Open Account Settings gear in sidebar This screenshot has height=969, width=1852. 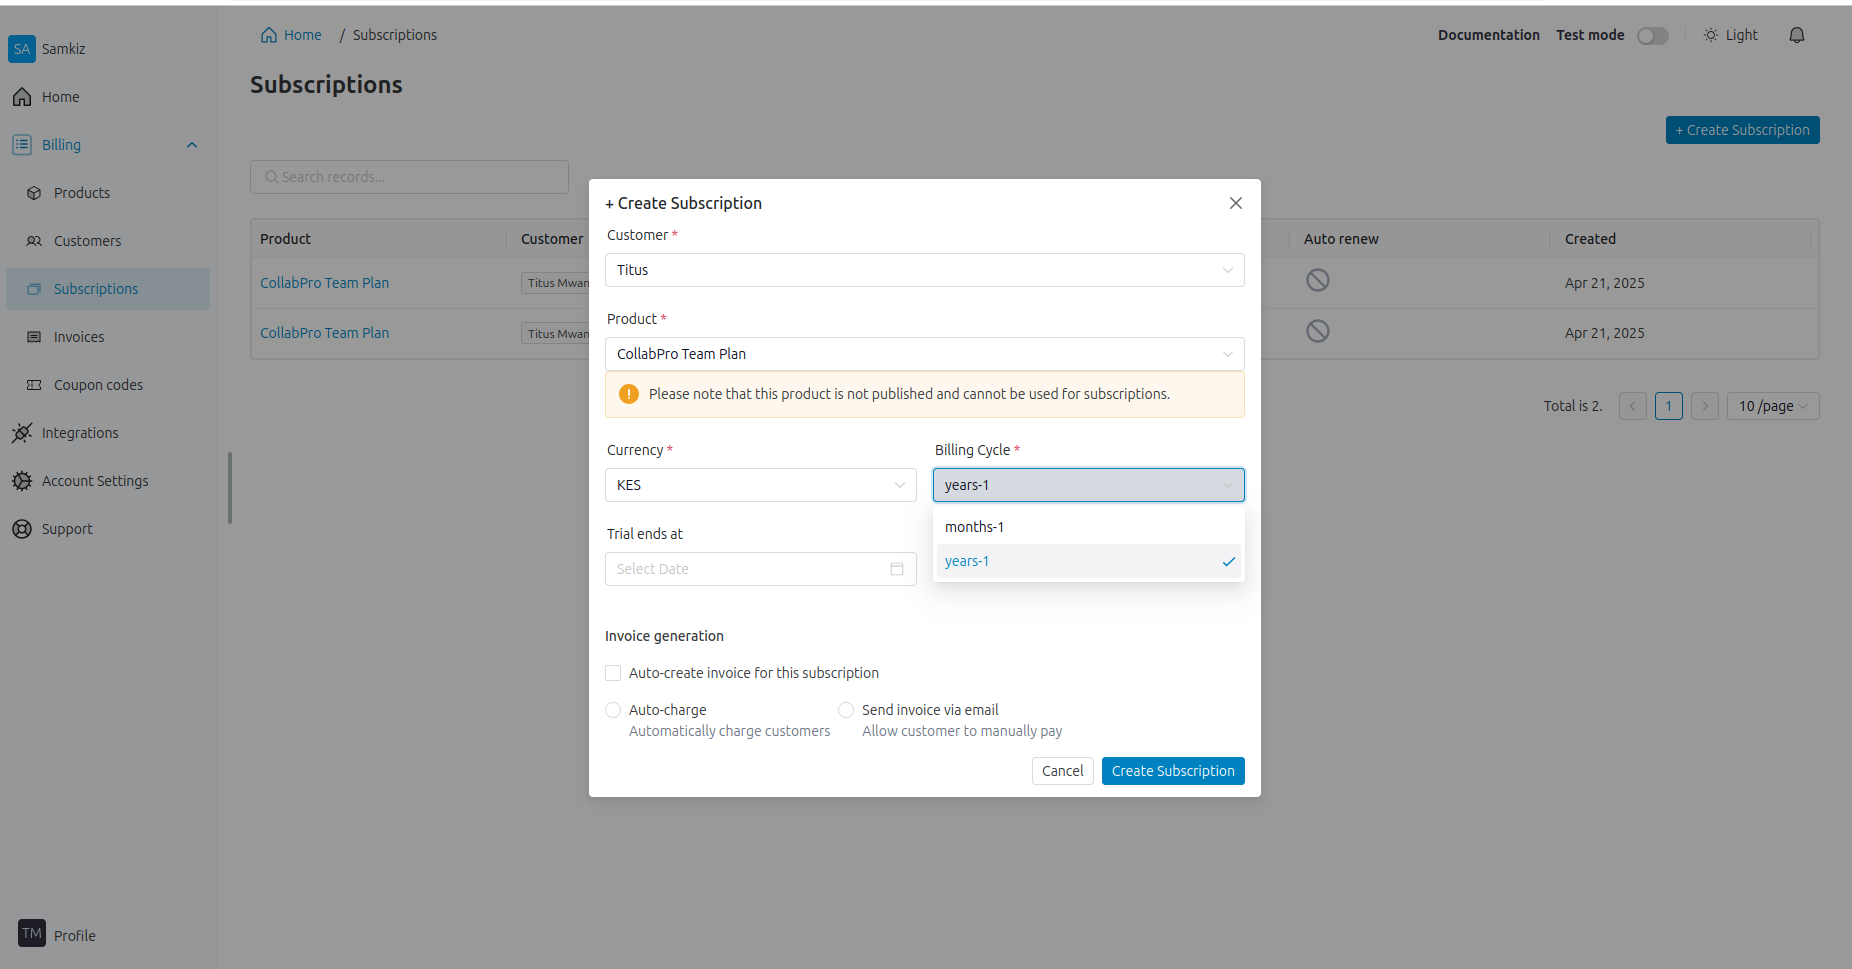(x=22, y=481)
